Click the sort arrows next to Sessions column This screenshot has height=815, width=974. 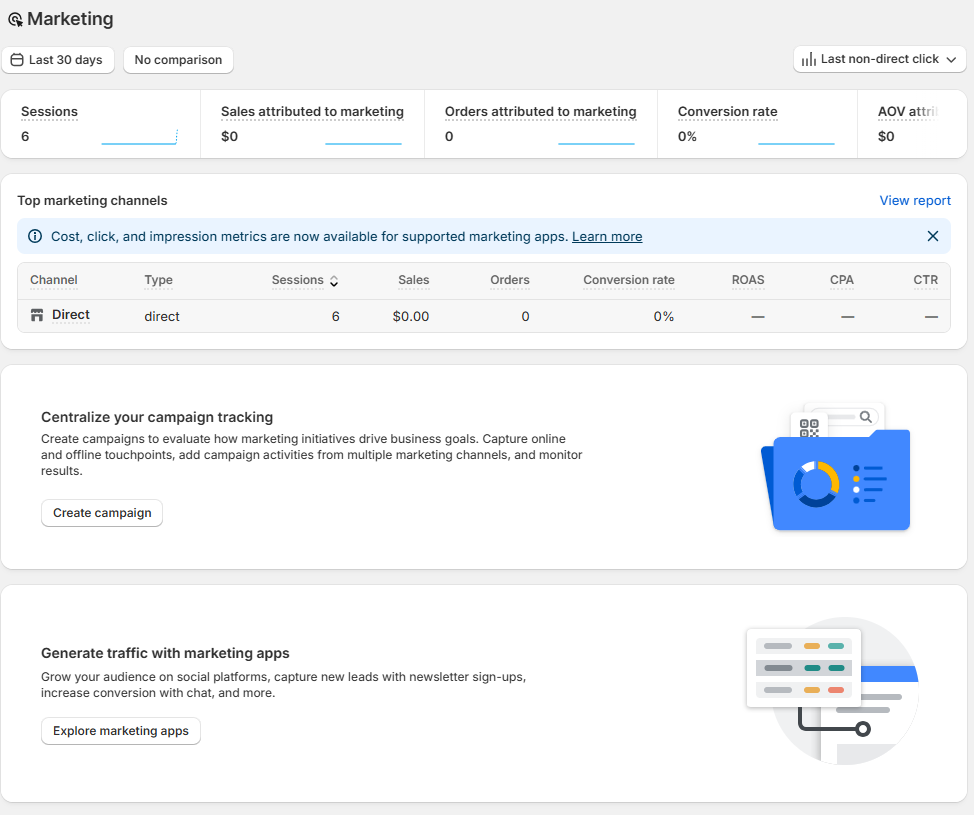tap(334, 281)
